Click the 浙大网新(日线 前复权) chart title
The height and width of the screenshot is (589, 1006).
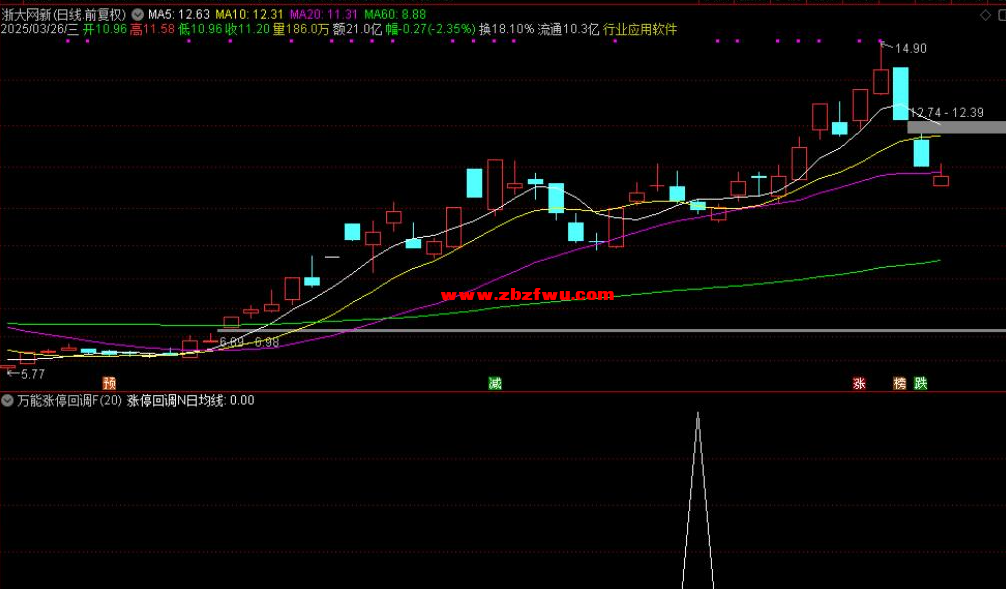click(64, 14)
